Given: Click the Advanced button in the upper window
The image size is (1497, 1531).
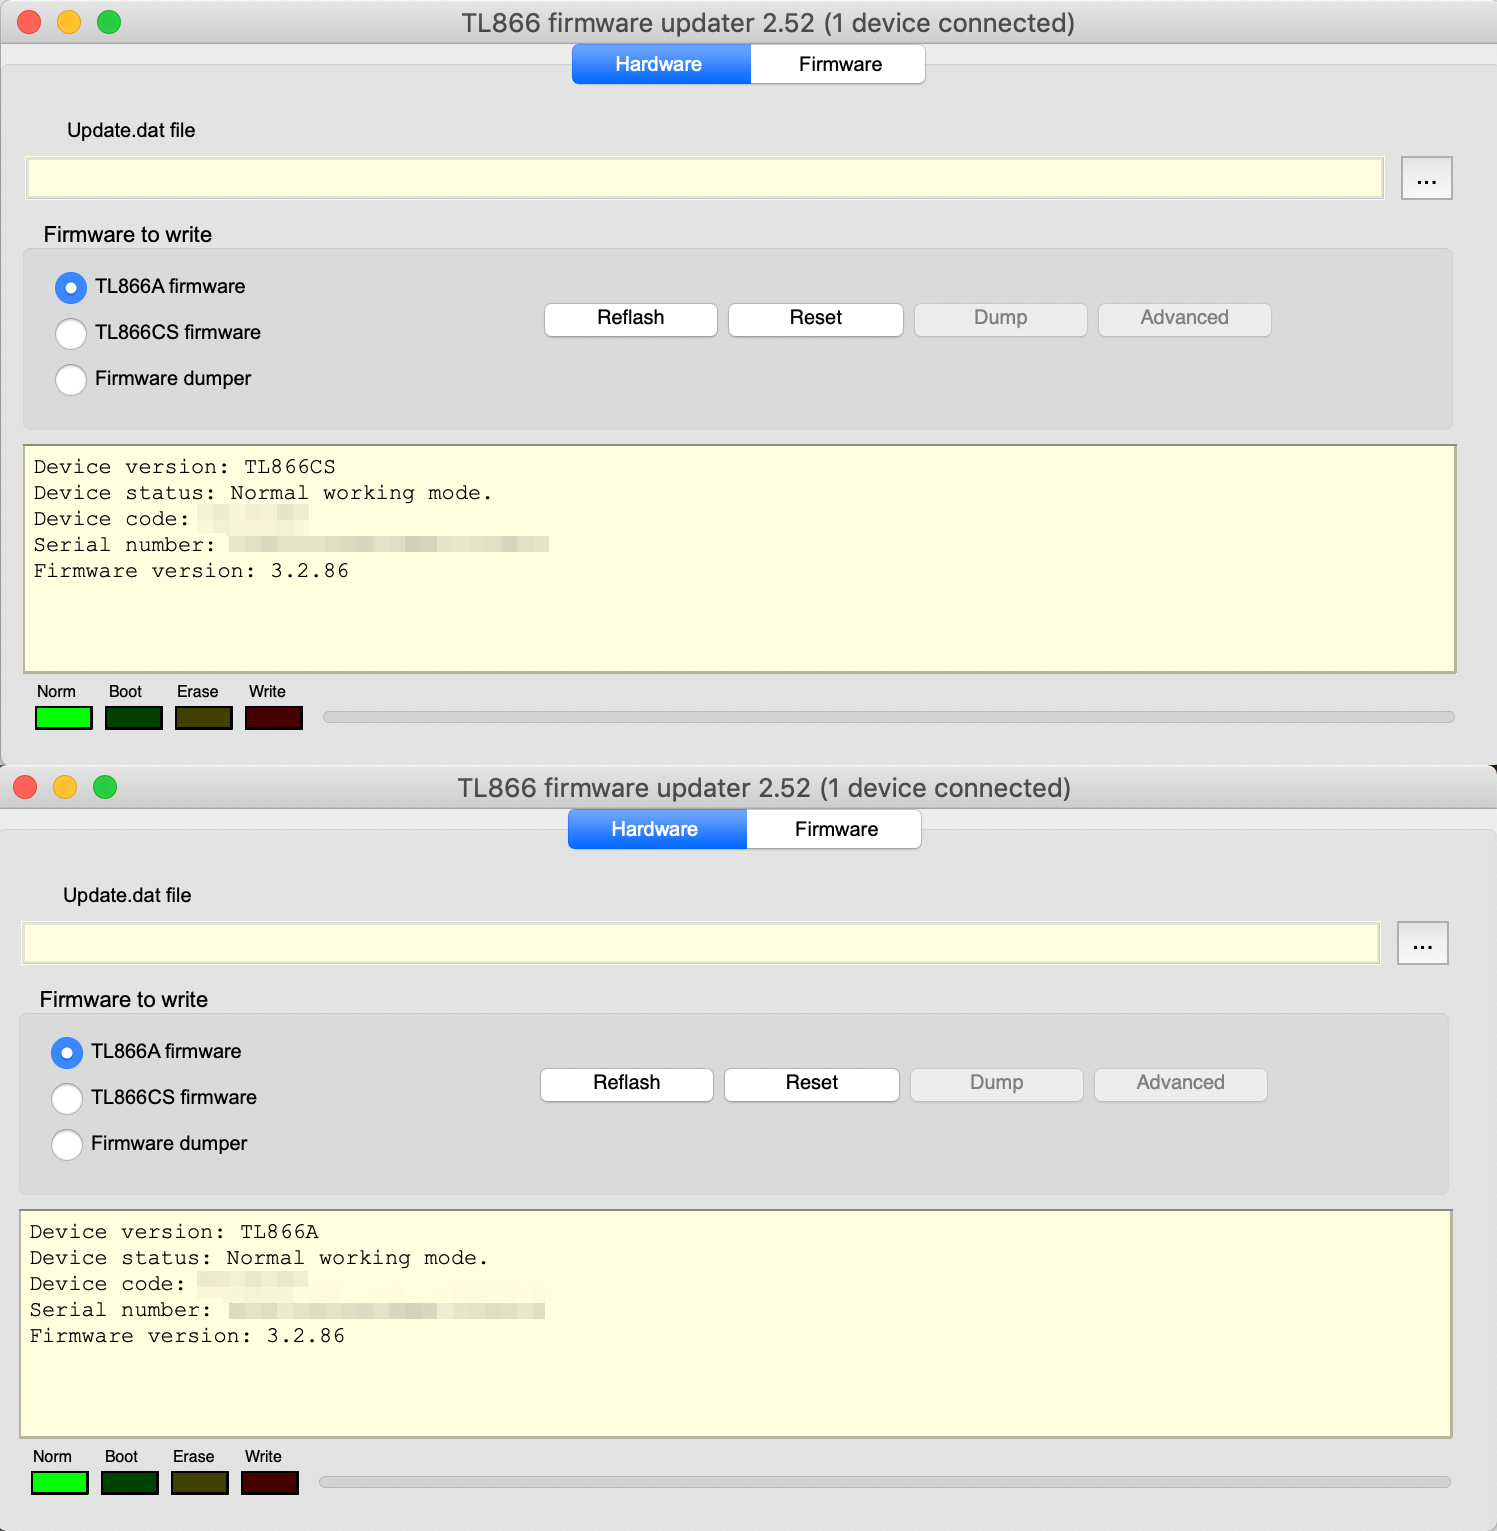Looking at the screenshot, I should 1184,319.
